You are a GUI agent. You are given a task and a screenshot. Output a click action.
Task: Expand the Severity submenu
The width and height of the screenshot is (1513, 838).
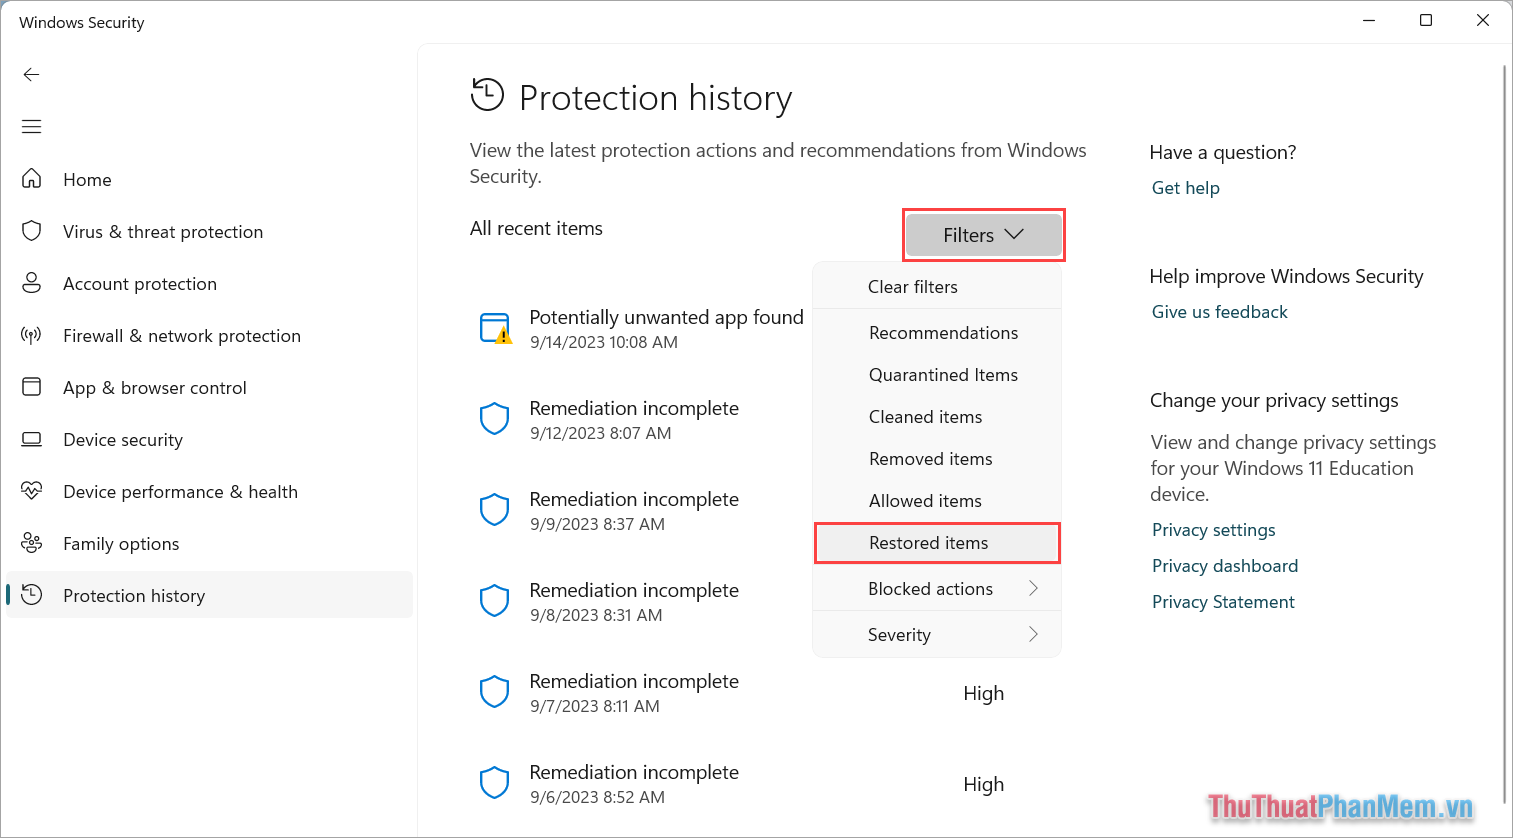point(899,634)
